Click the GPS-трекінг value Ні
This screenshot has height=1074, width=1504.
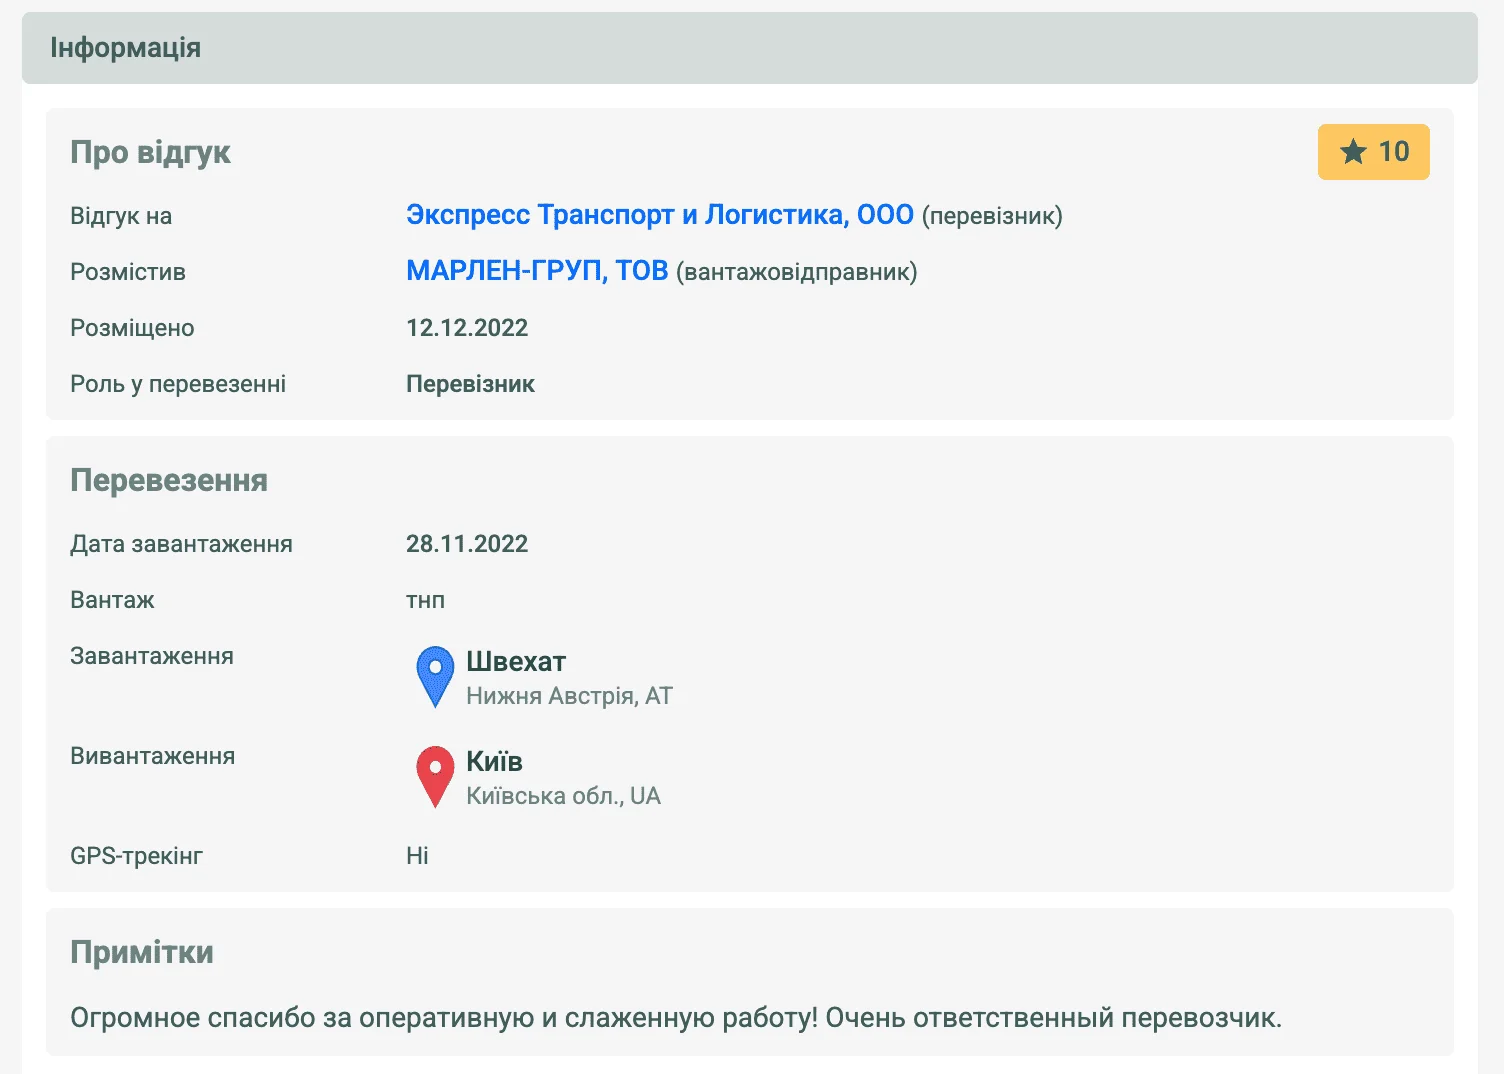[x=417, y=856]
